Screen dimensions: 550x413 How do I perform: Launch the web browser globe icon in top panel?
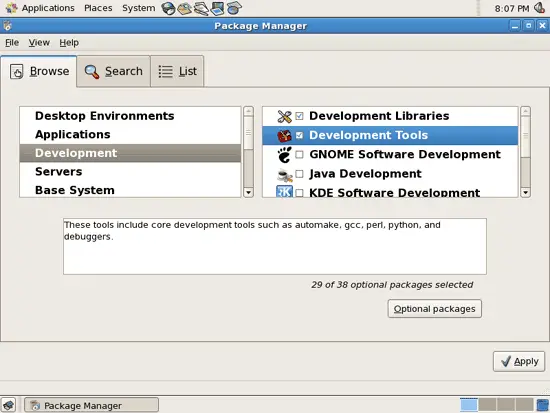pyautogui.click(x=168, y=8)
